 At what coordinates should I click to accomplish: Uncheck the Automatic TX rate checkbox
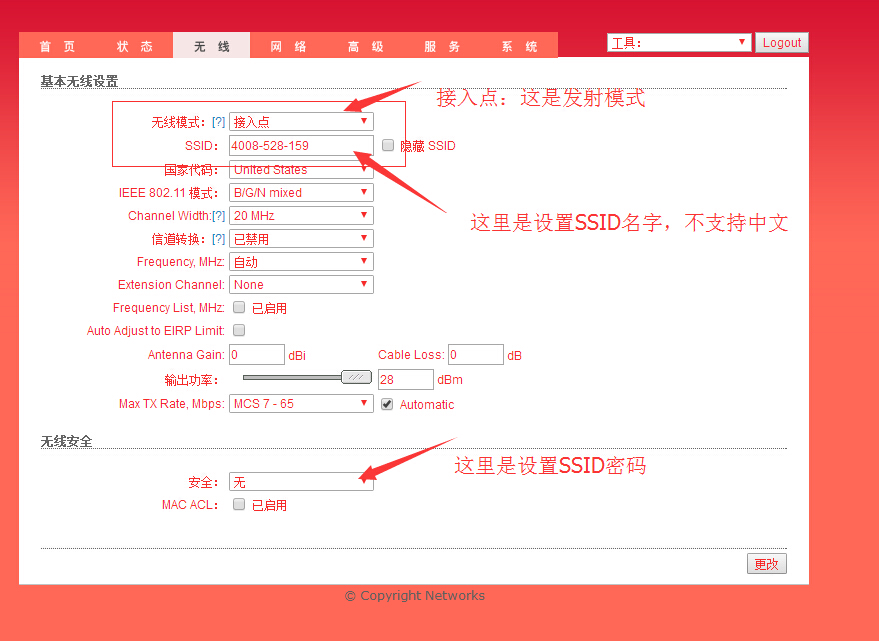tap(387, 404)
